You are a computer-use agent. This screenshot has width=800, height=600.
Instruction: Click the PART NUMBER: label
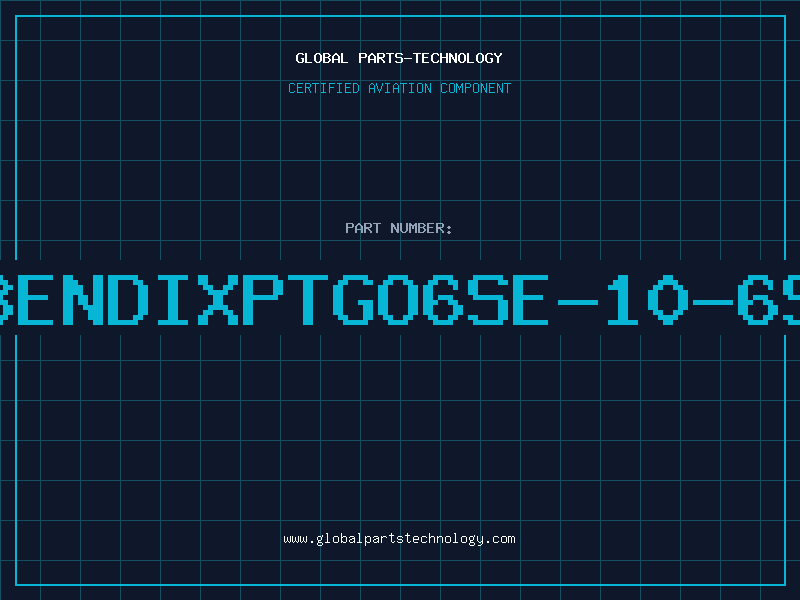tap(399, 228)
